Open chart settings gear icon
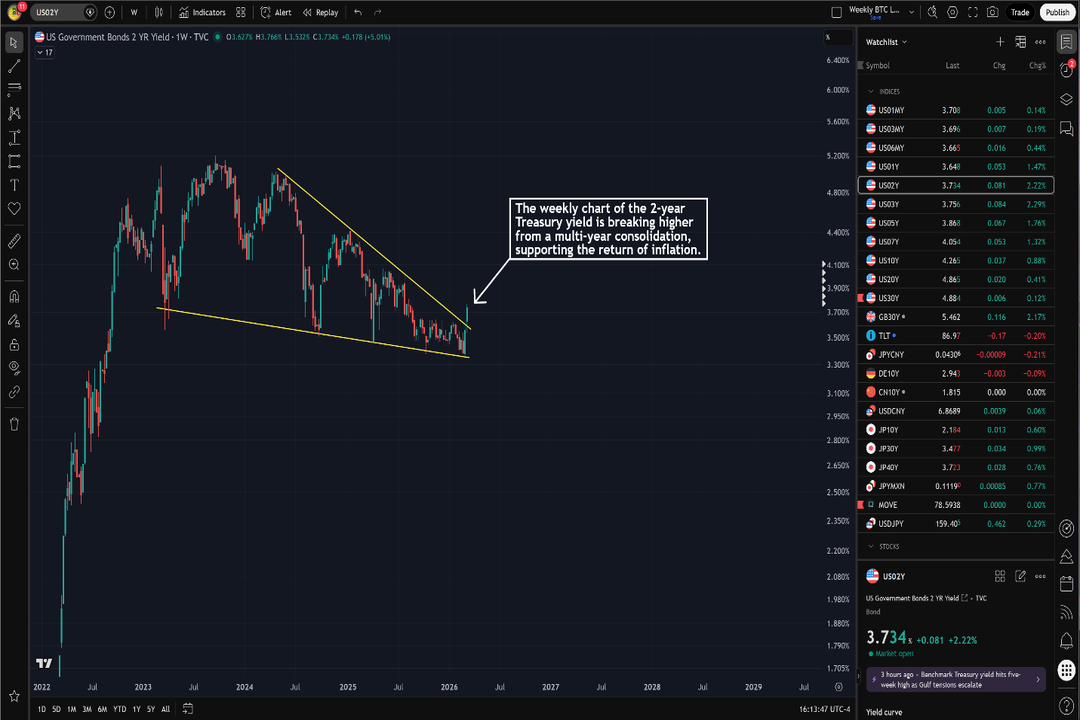 (x=953, y=12)
